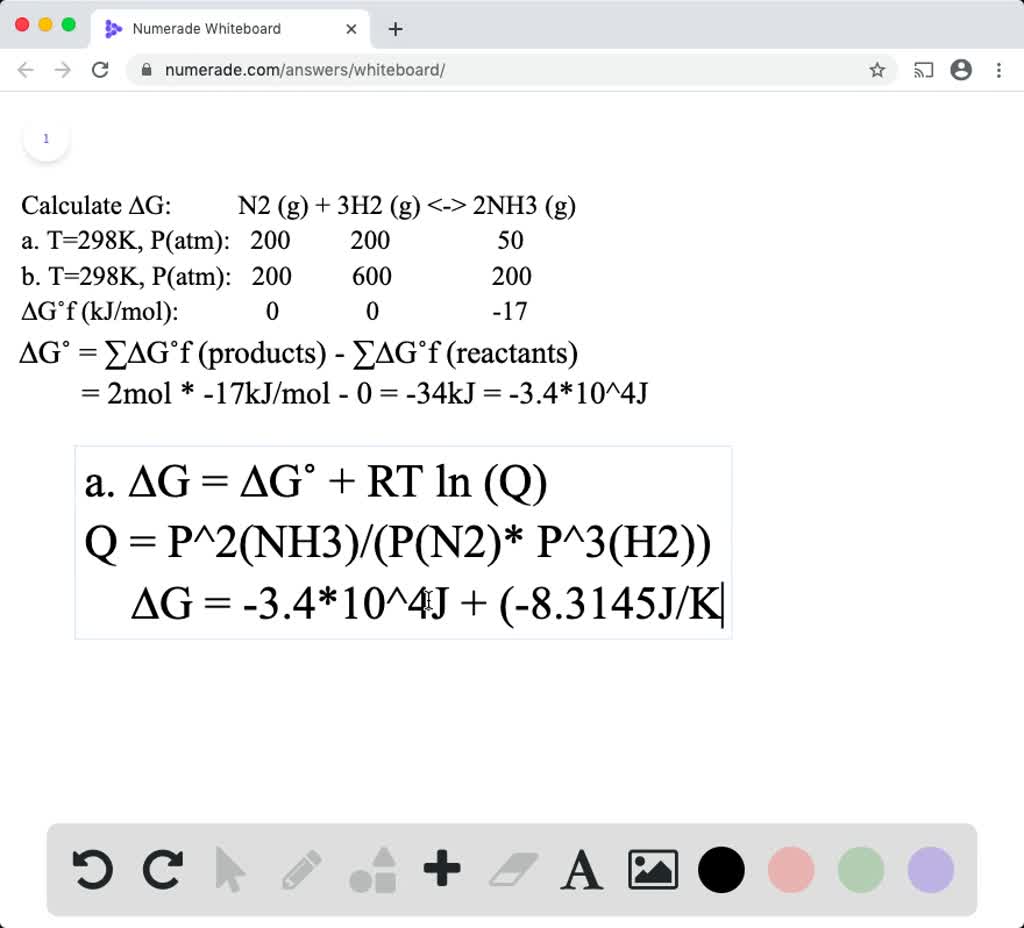
Task: Choose the text tool
Action: [x=582, y=870]
